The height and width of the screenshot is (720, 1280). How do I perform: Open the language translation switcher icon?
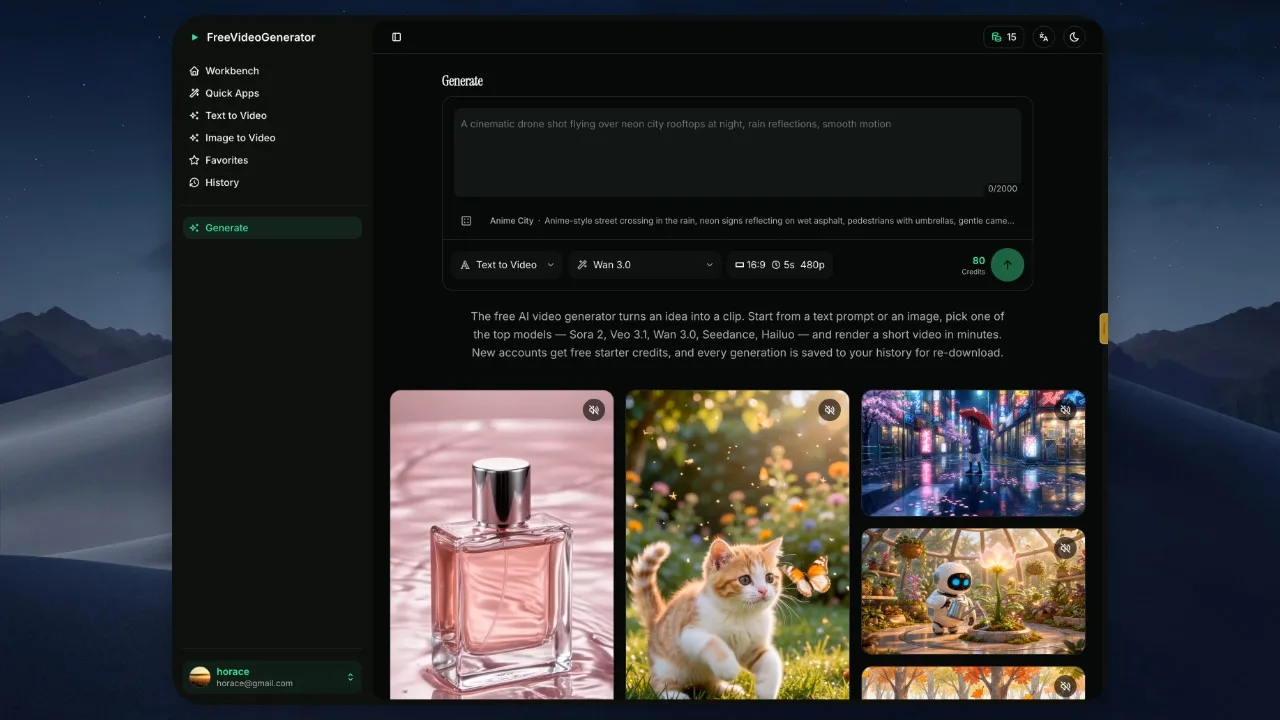(x=1044, y=37)
